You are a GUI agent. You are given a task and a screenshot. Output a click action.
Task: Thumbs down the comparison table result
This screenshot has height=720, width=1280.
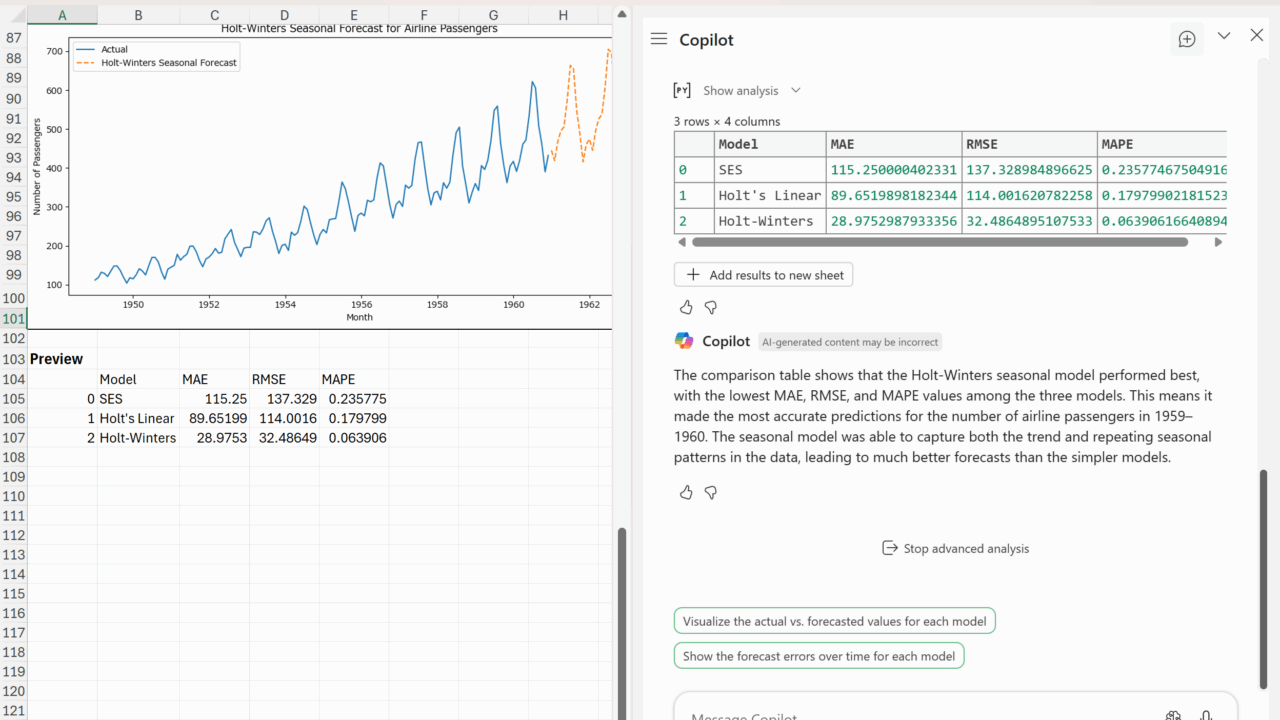(x=711, y=307)
